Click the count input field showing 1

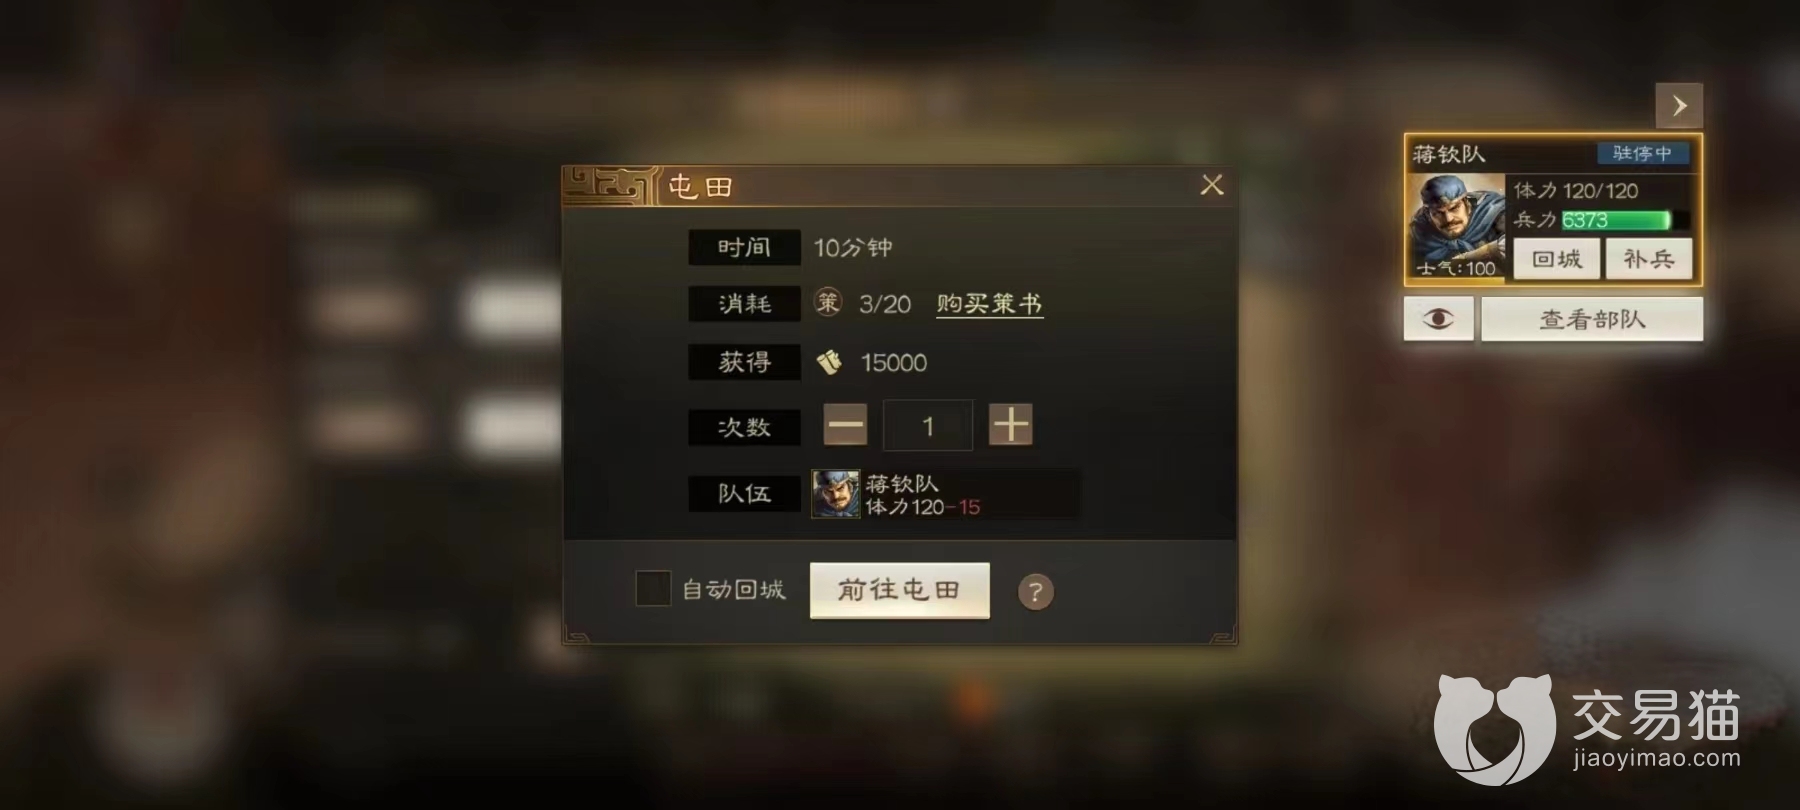tap(927, 426)
